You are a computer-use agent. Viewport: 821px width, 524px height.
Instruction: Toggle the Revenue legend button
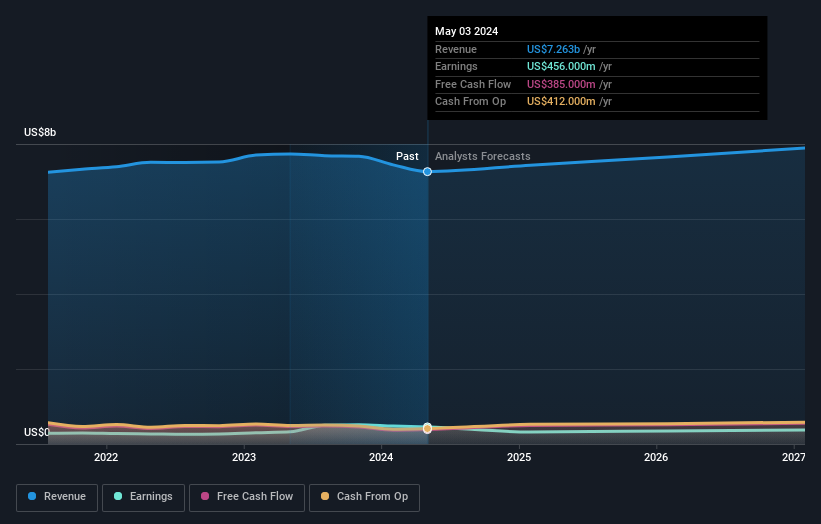point(57,497)
